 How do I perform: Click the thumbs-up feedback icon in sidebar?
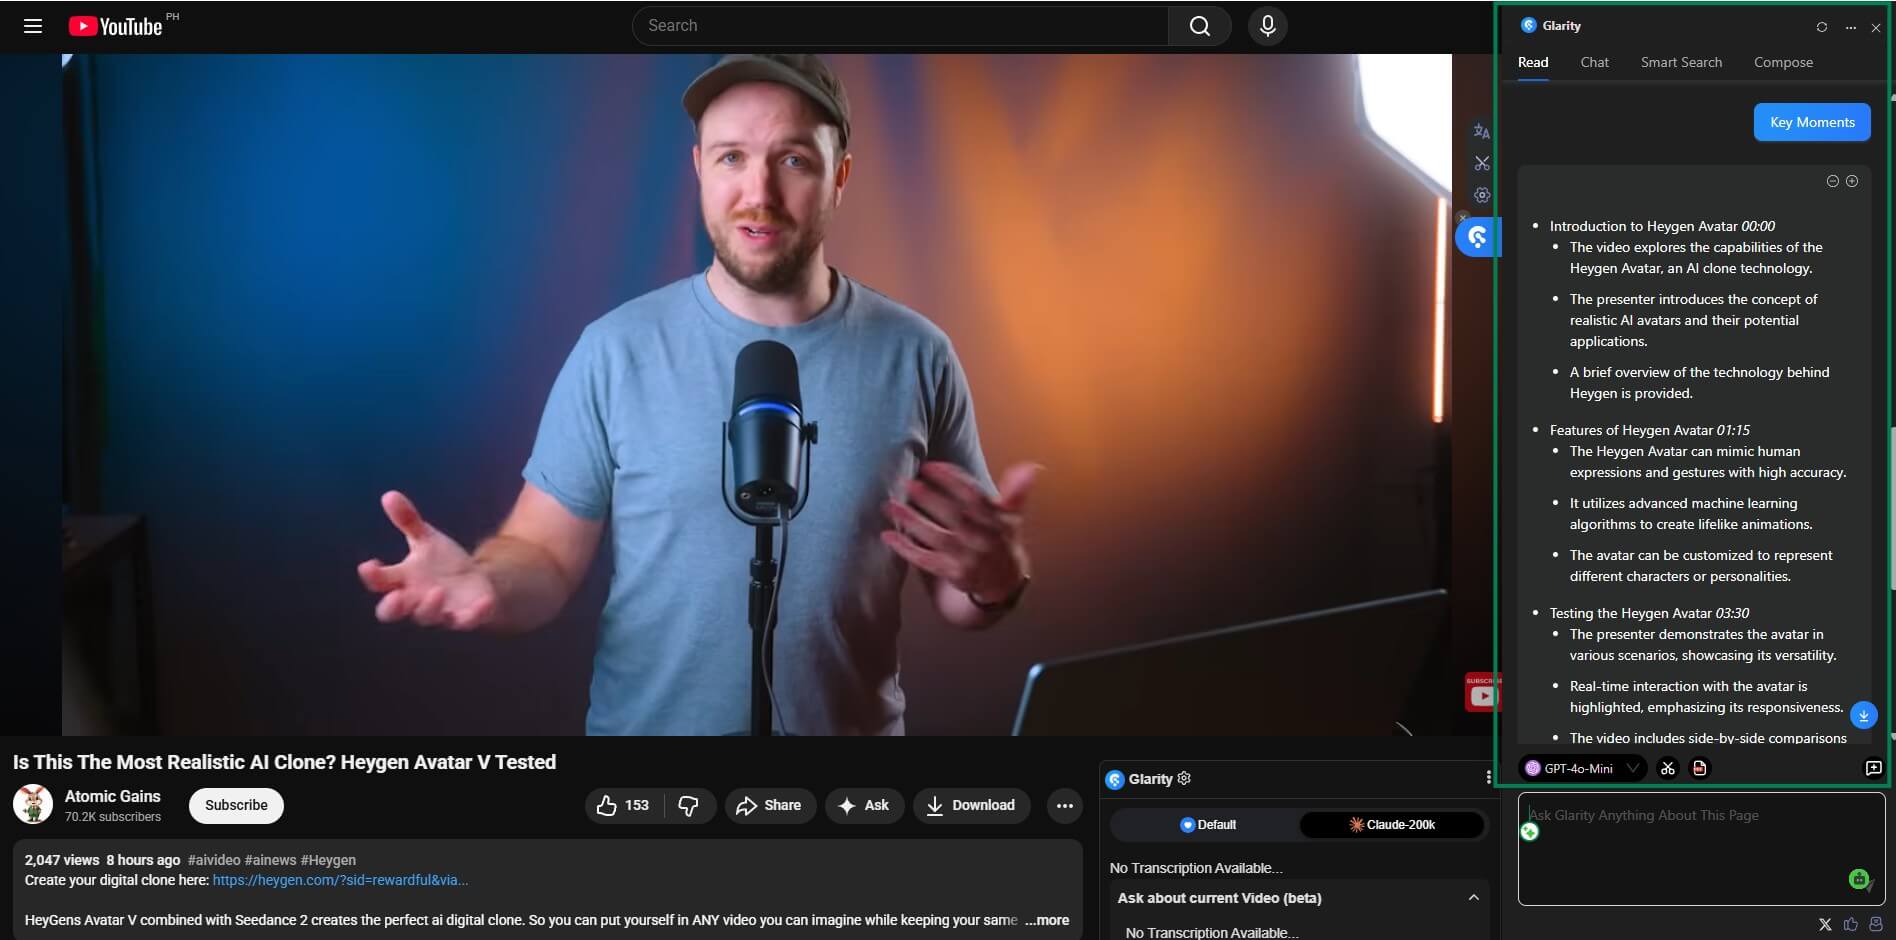coord(1851,925)
